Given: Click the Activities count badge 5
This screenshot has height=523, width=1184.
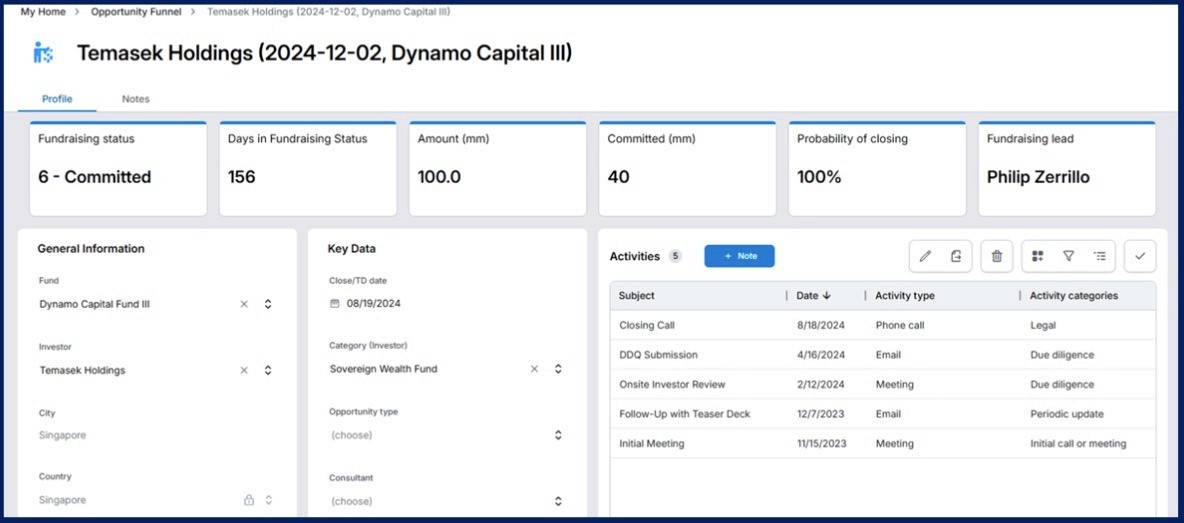Looking at the screenshot, I should (x=675, y=256).
